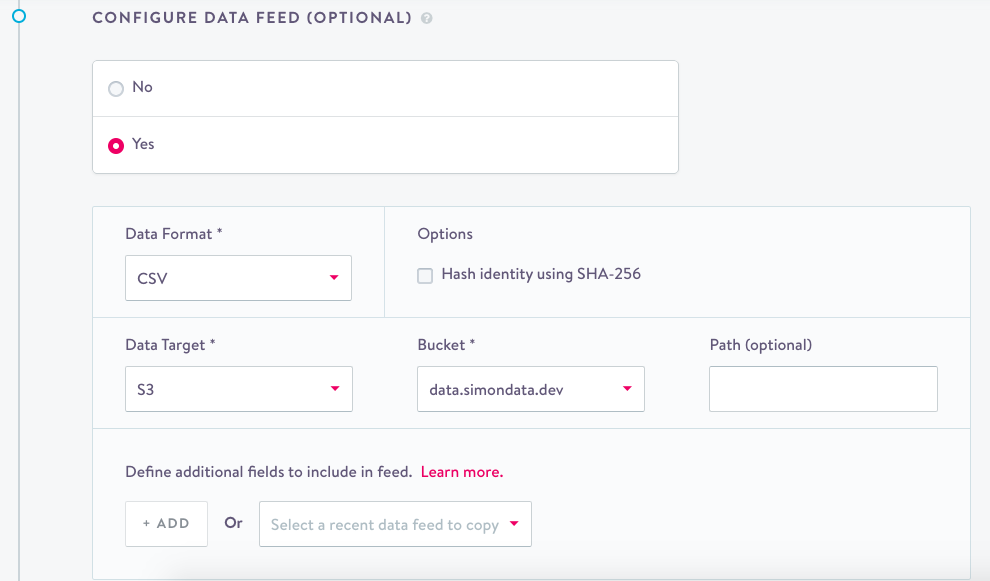The image size is (990, 581).
Task: Click the Define additional fields instruction text
Action: click(268, 472)
